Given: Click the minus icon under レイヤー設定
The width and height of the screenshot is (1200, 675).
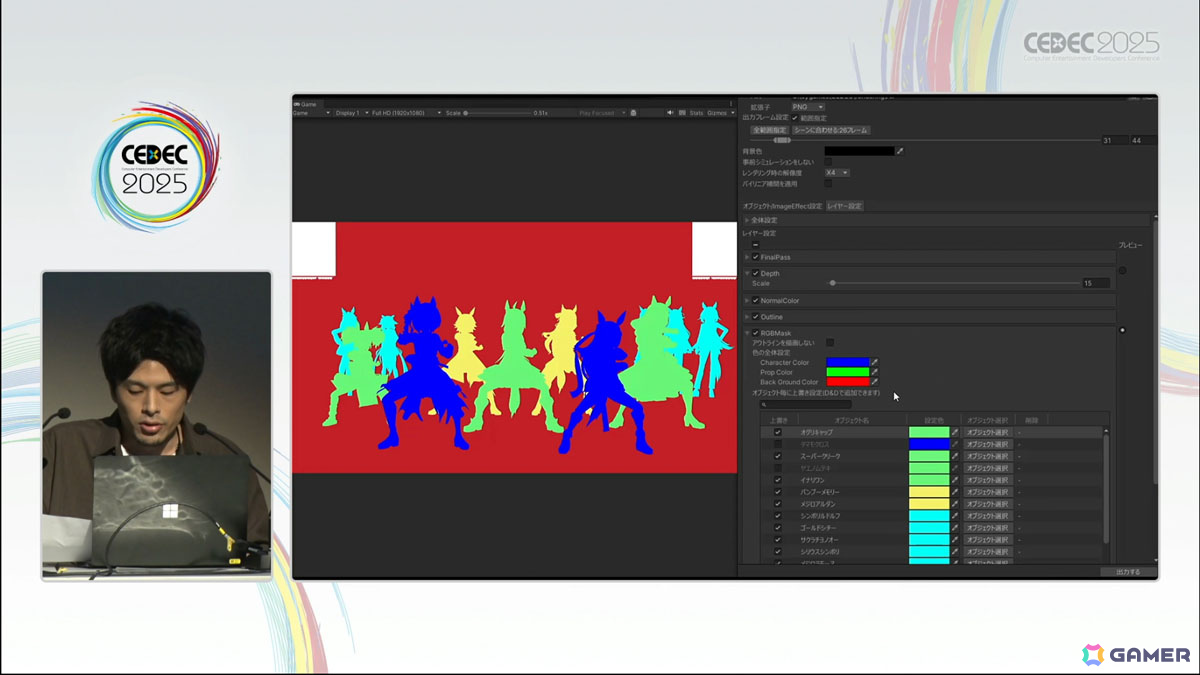Looking at the screenshot, I should point(755,244).
